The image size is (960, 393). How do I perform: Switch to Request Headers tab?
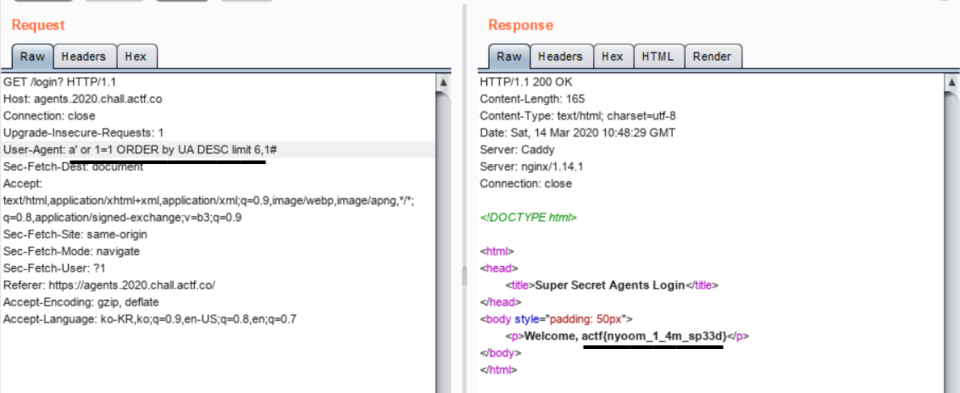[x=84, y=56]
